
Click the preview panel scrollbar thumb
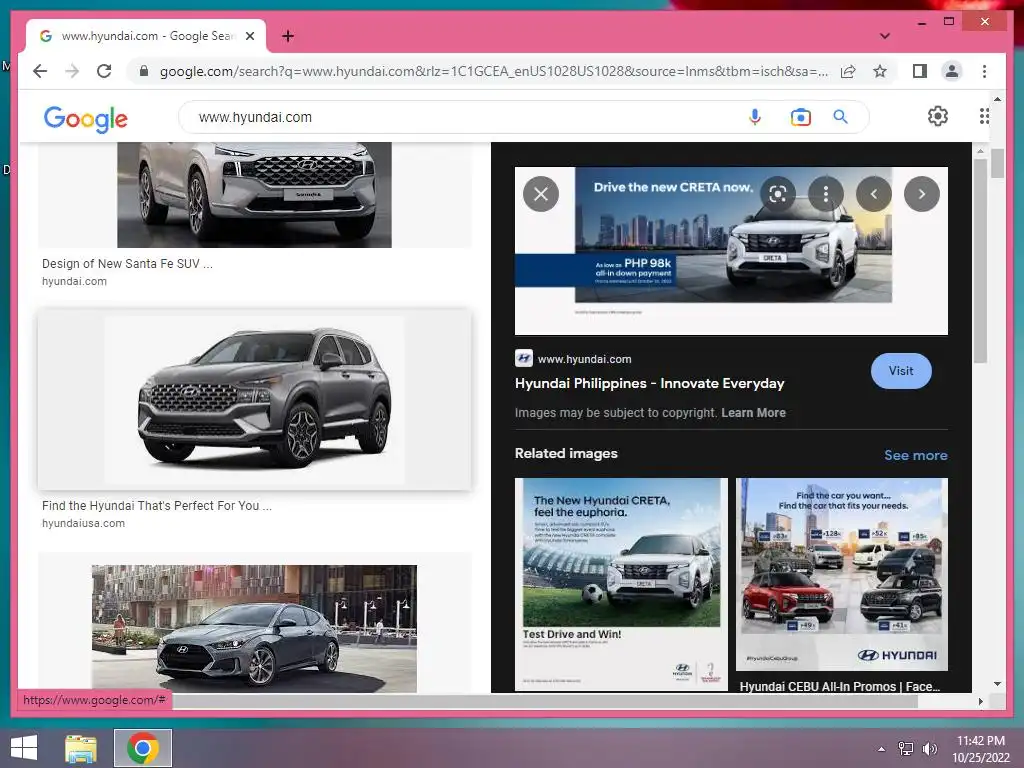(x=980, y=260)
